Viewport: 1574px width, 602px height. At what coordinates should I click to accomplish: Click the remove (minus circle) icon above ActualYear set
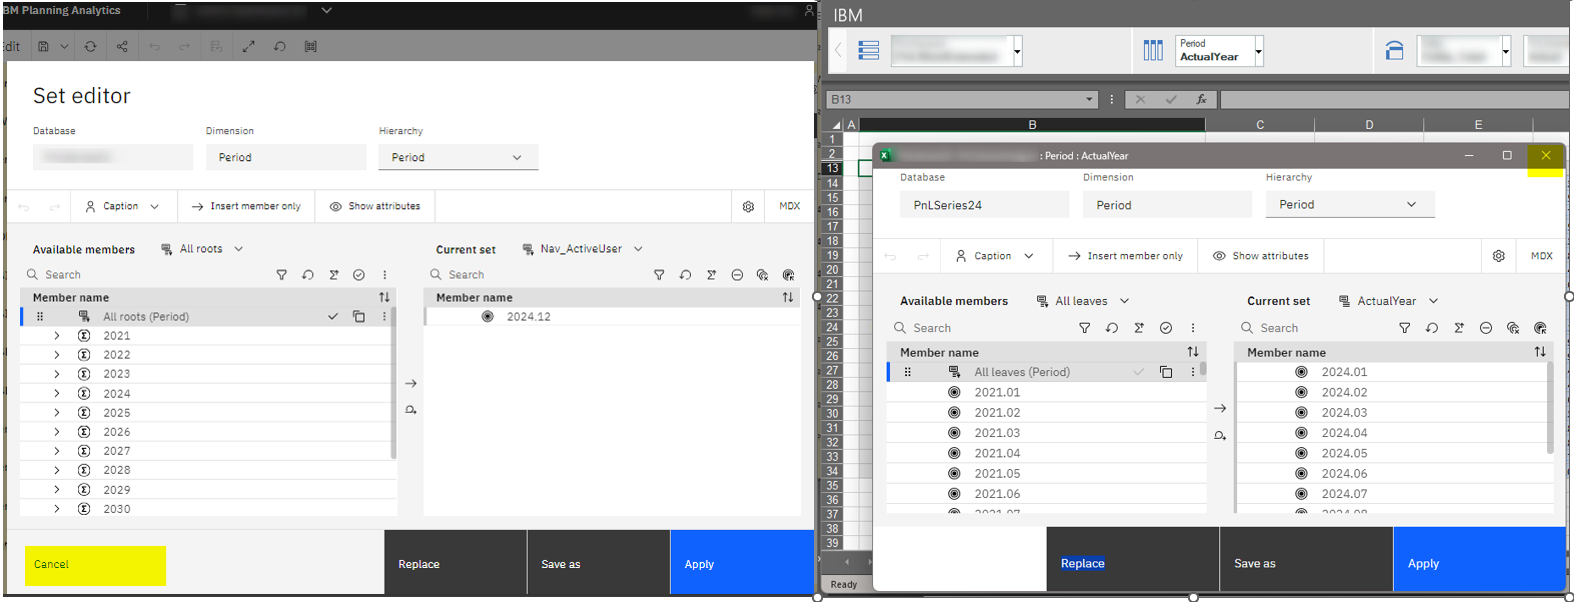coord(1486,328)
